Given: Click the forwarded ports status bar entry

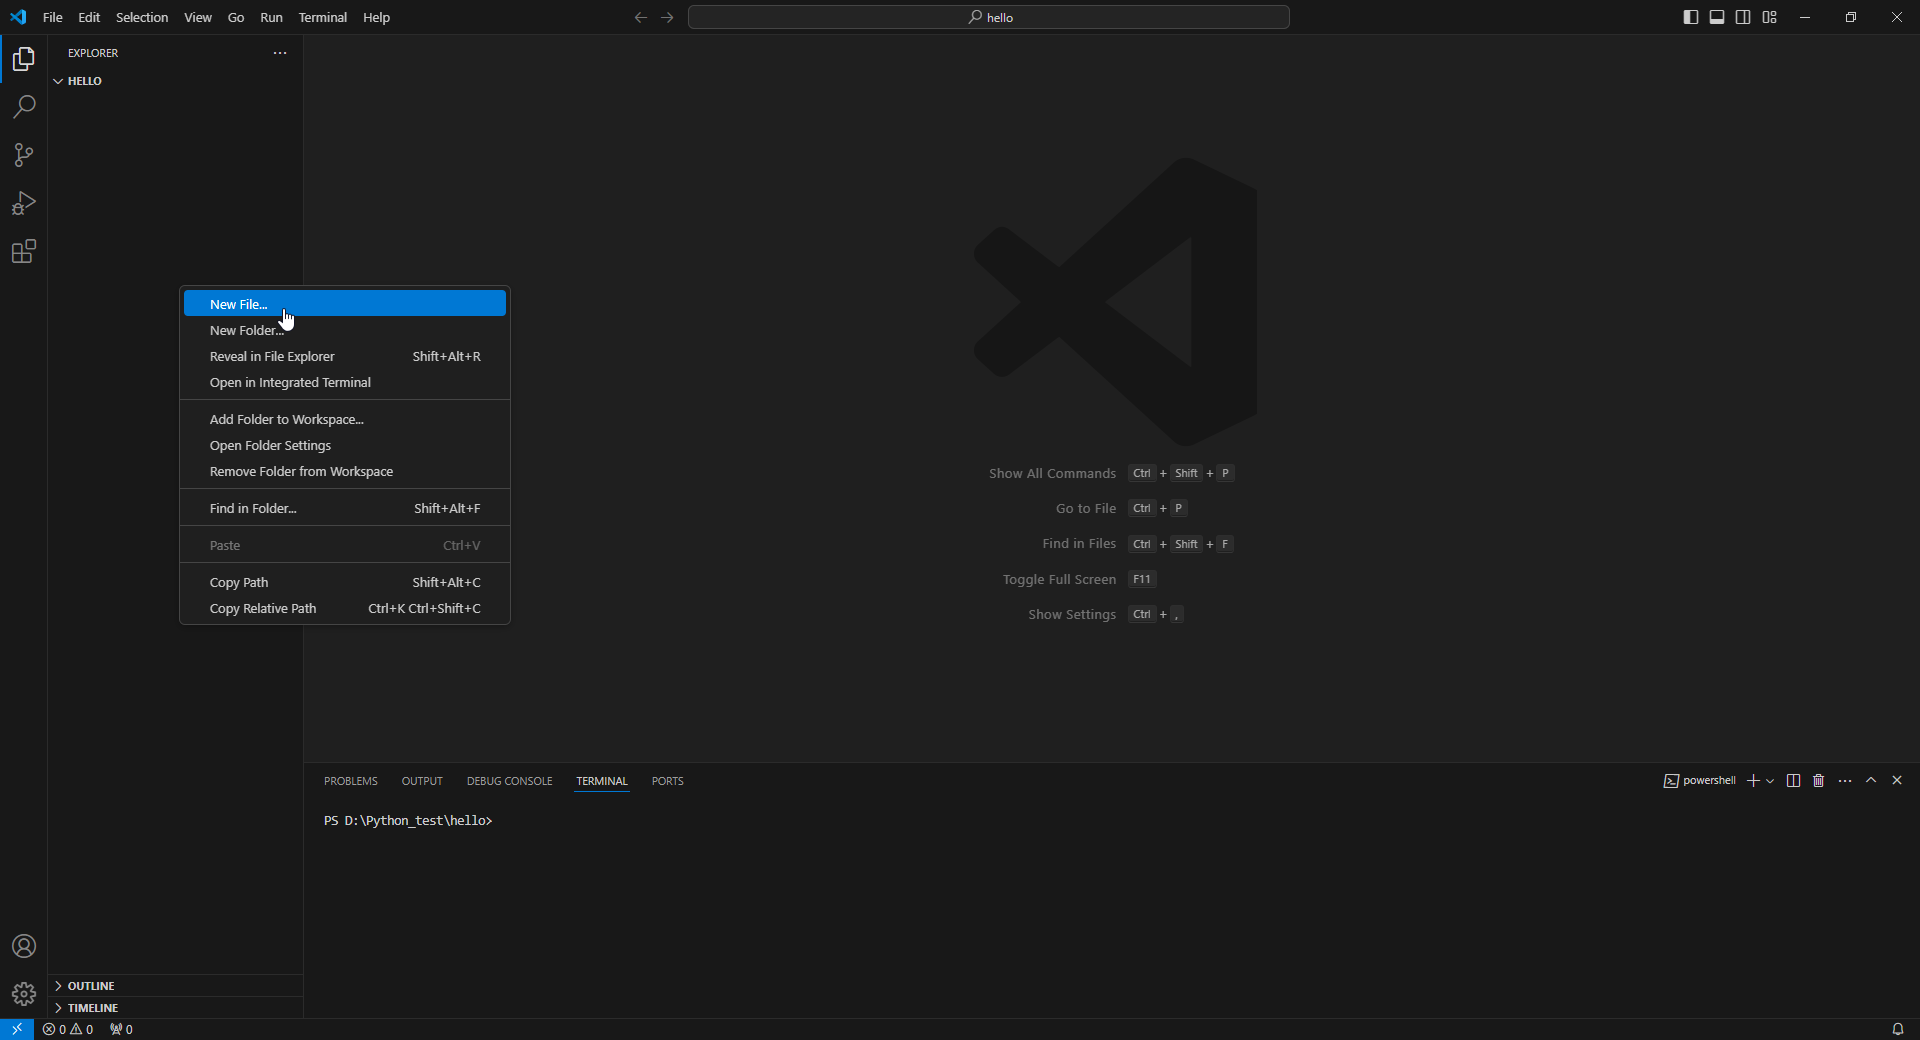Looking at the screenshot, I should (121, 1029).
